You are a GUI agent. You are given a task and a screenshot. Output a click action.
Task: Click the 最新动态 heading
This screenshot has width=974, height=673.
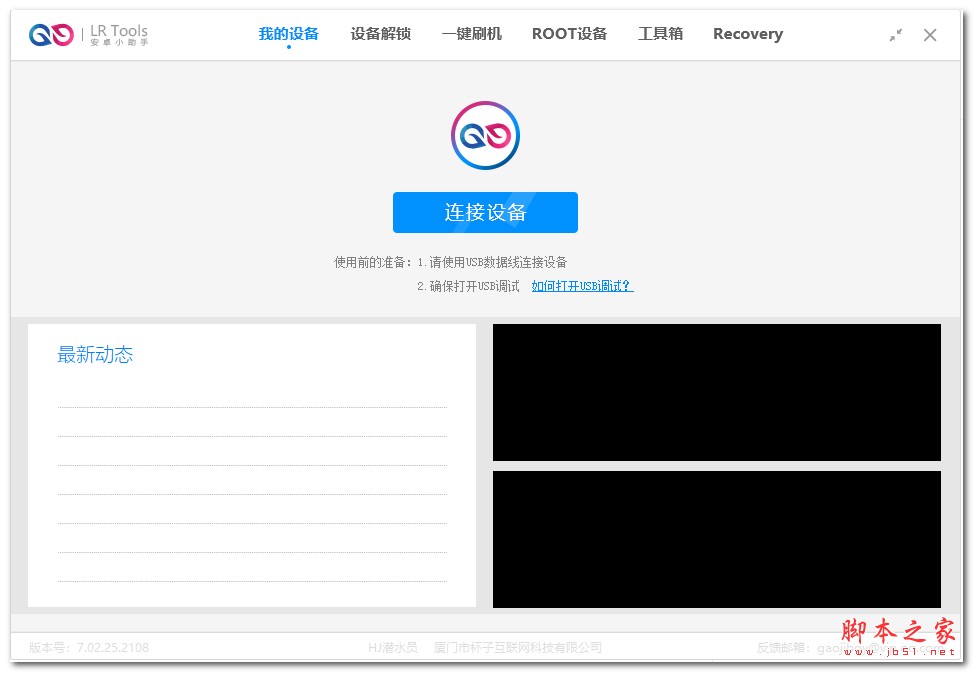point(95,354)
